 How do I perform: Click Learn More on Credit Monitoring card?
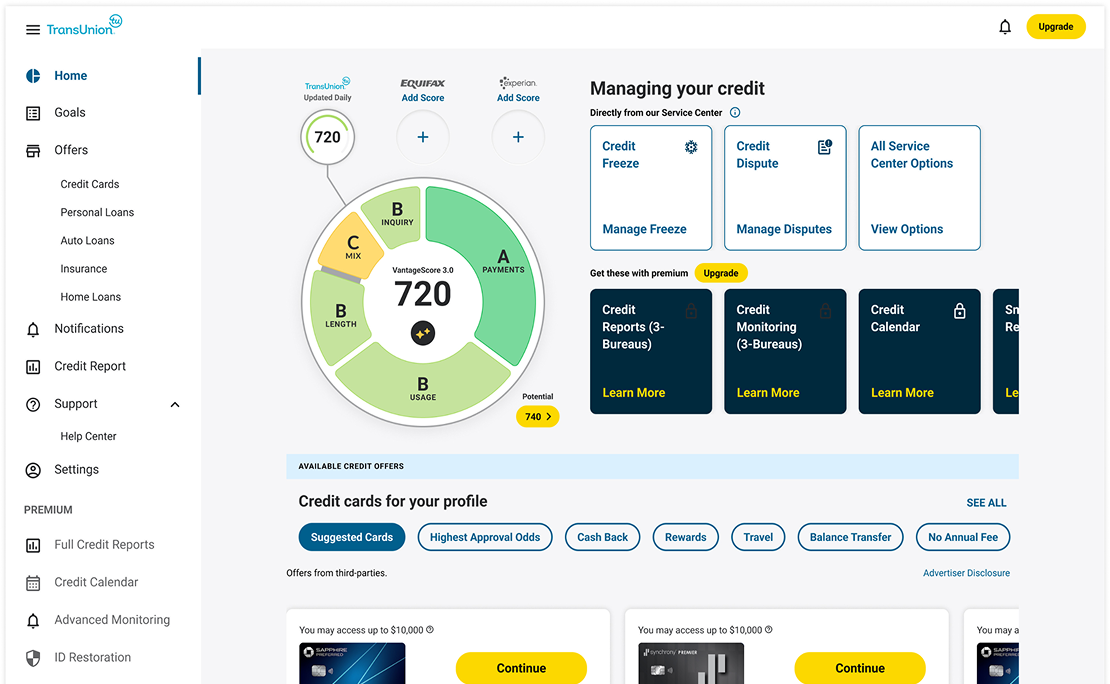tap(768, 392)
